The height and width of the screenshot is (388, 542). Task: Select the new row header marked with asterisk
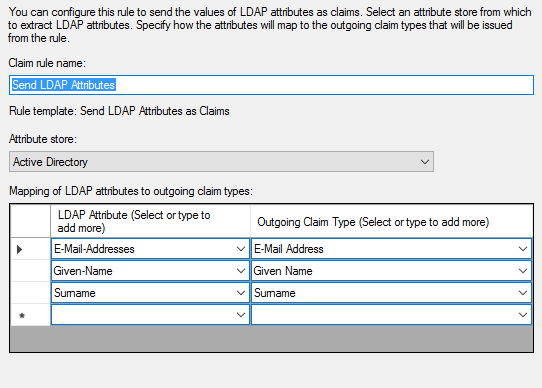(x=30, y=315)
